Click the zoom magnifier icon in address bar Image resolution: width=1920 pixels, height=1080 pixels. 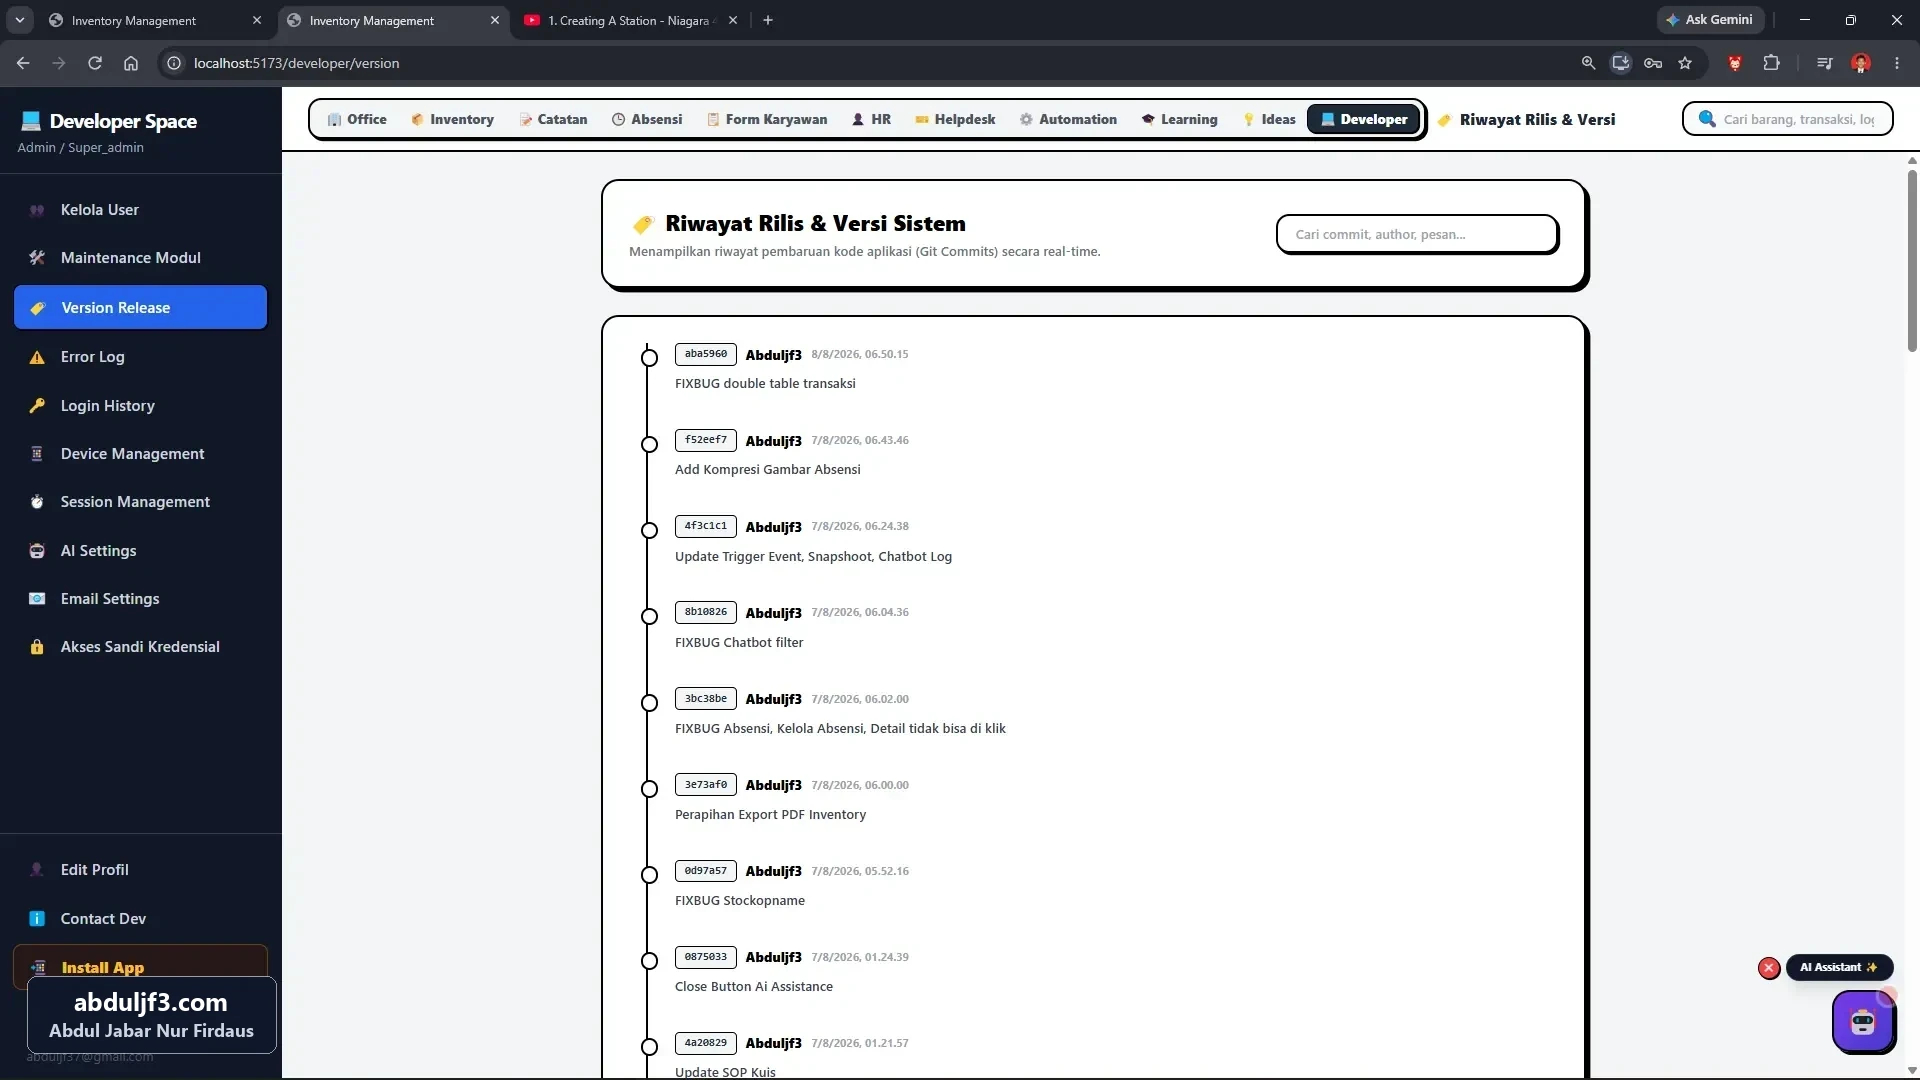pyautogui.click(x=1588, y=63)
